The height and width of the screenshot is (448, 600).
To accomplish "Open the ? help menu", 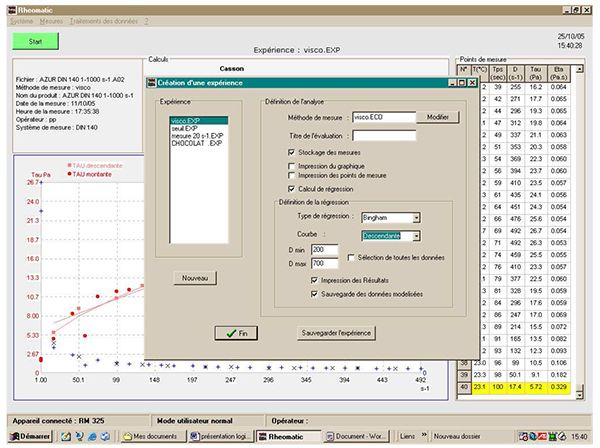I will tap(146, 21).
